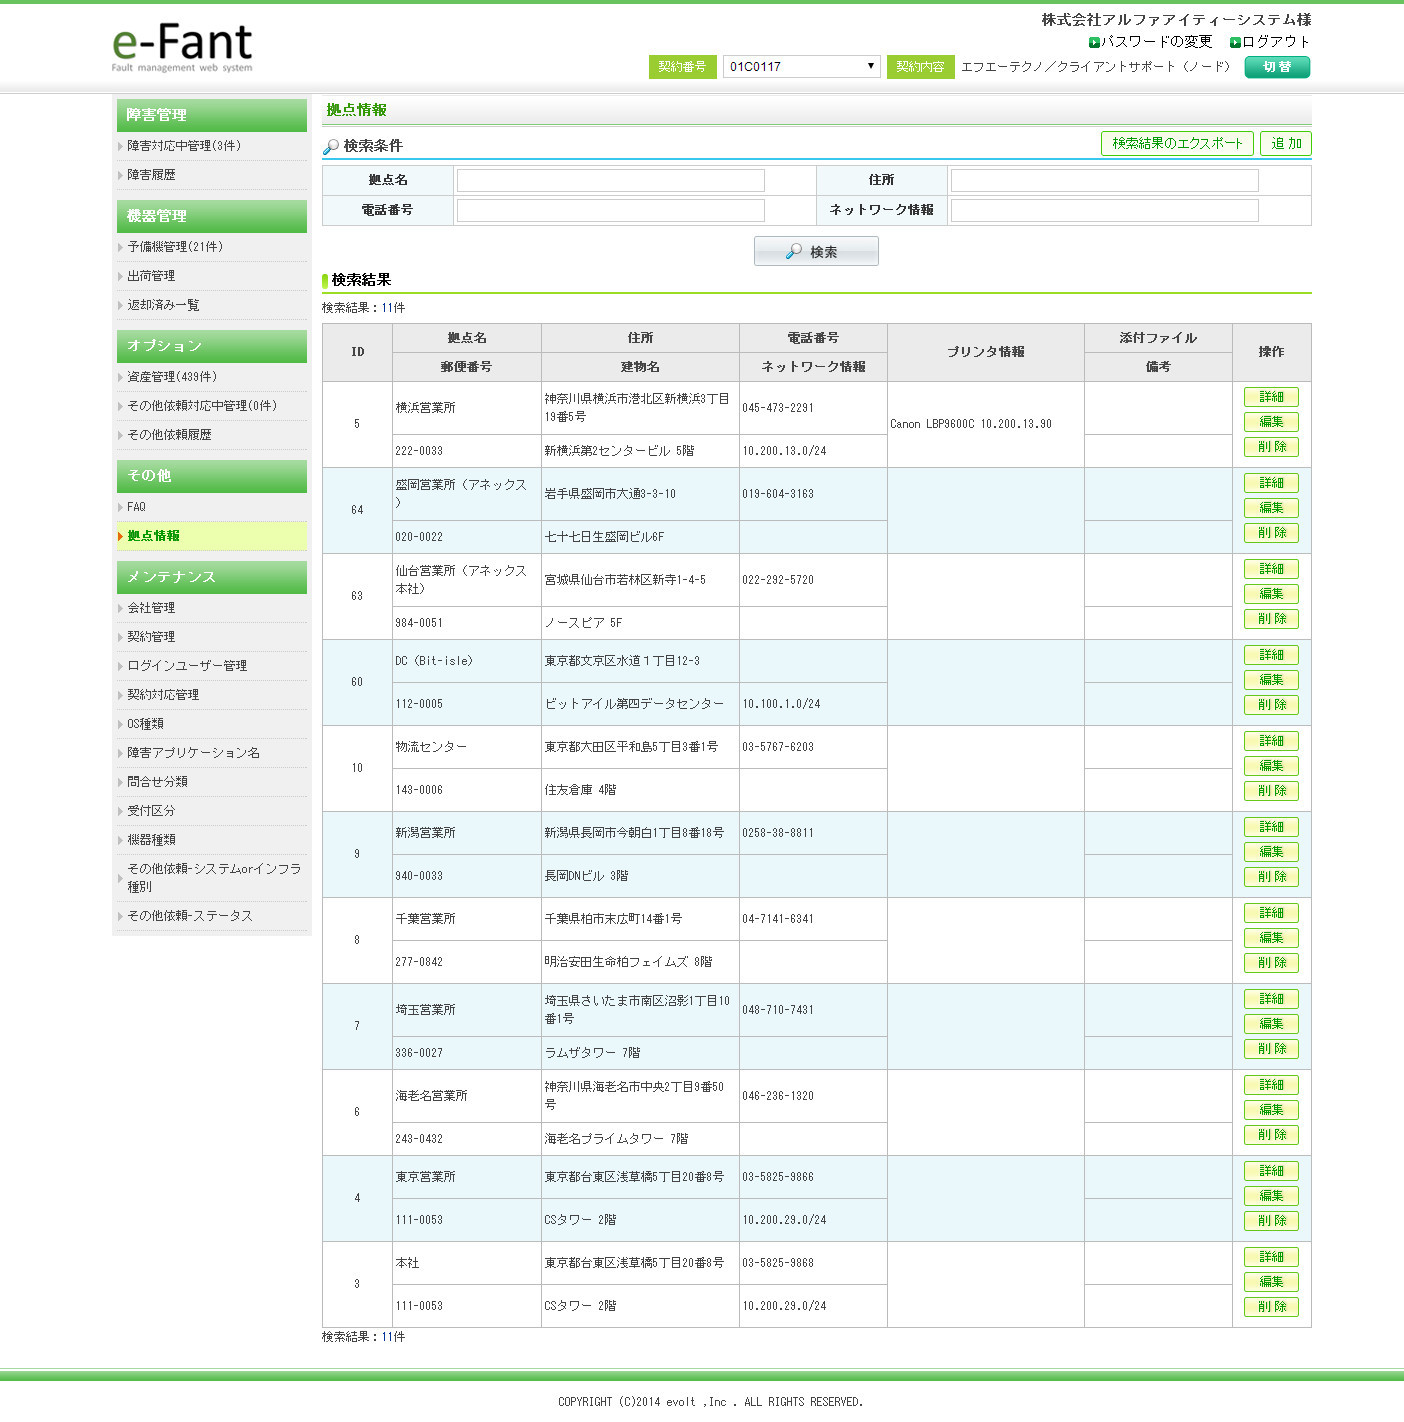Select 資産管理(439件) in sidebar

(172, 377)
